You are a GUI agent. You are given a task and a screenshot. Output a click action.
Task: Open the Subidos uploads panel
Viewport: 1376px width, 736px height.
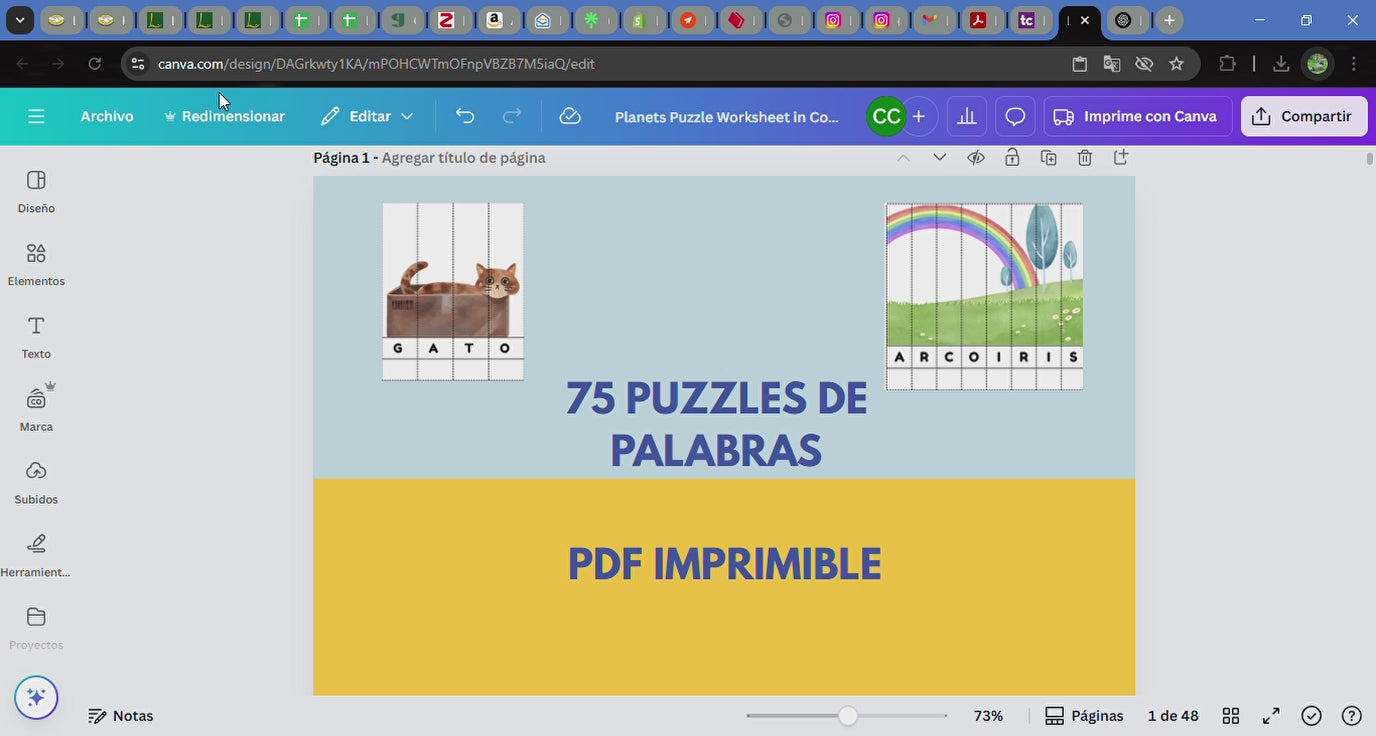point(36,482)
